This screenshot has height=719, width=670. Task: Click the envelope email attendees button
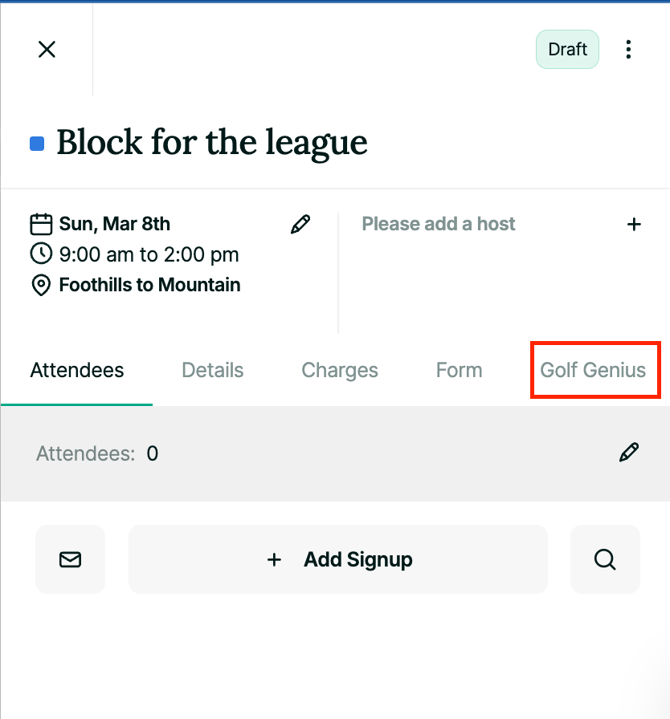(x=70, y=560)
